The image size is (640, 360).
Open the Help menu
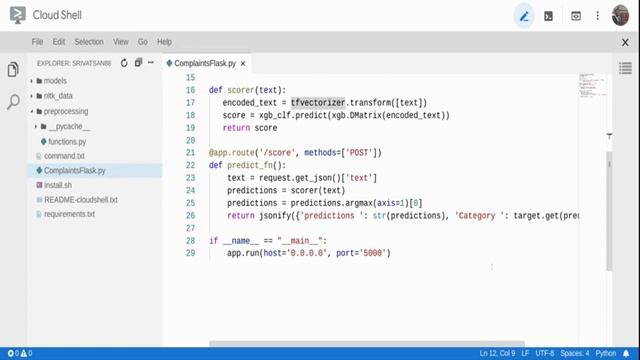(164, 42)
